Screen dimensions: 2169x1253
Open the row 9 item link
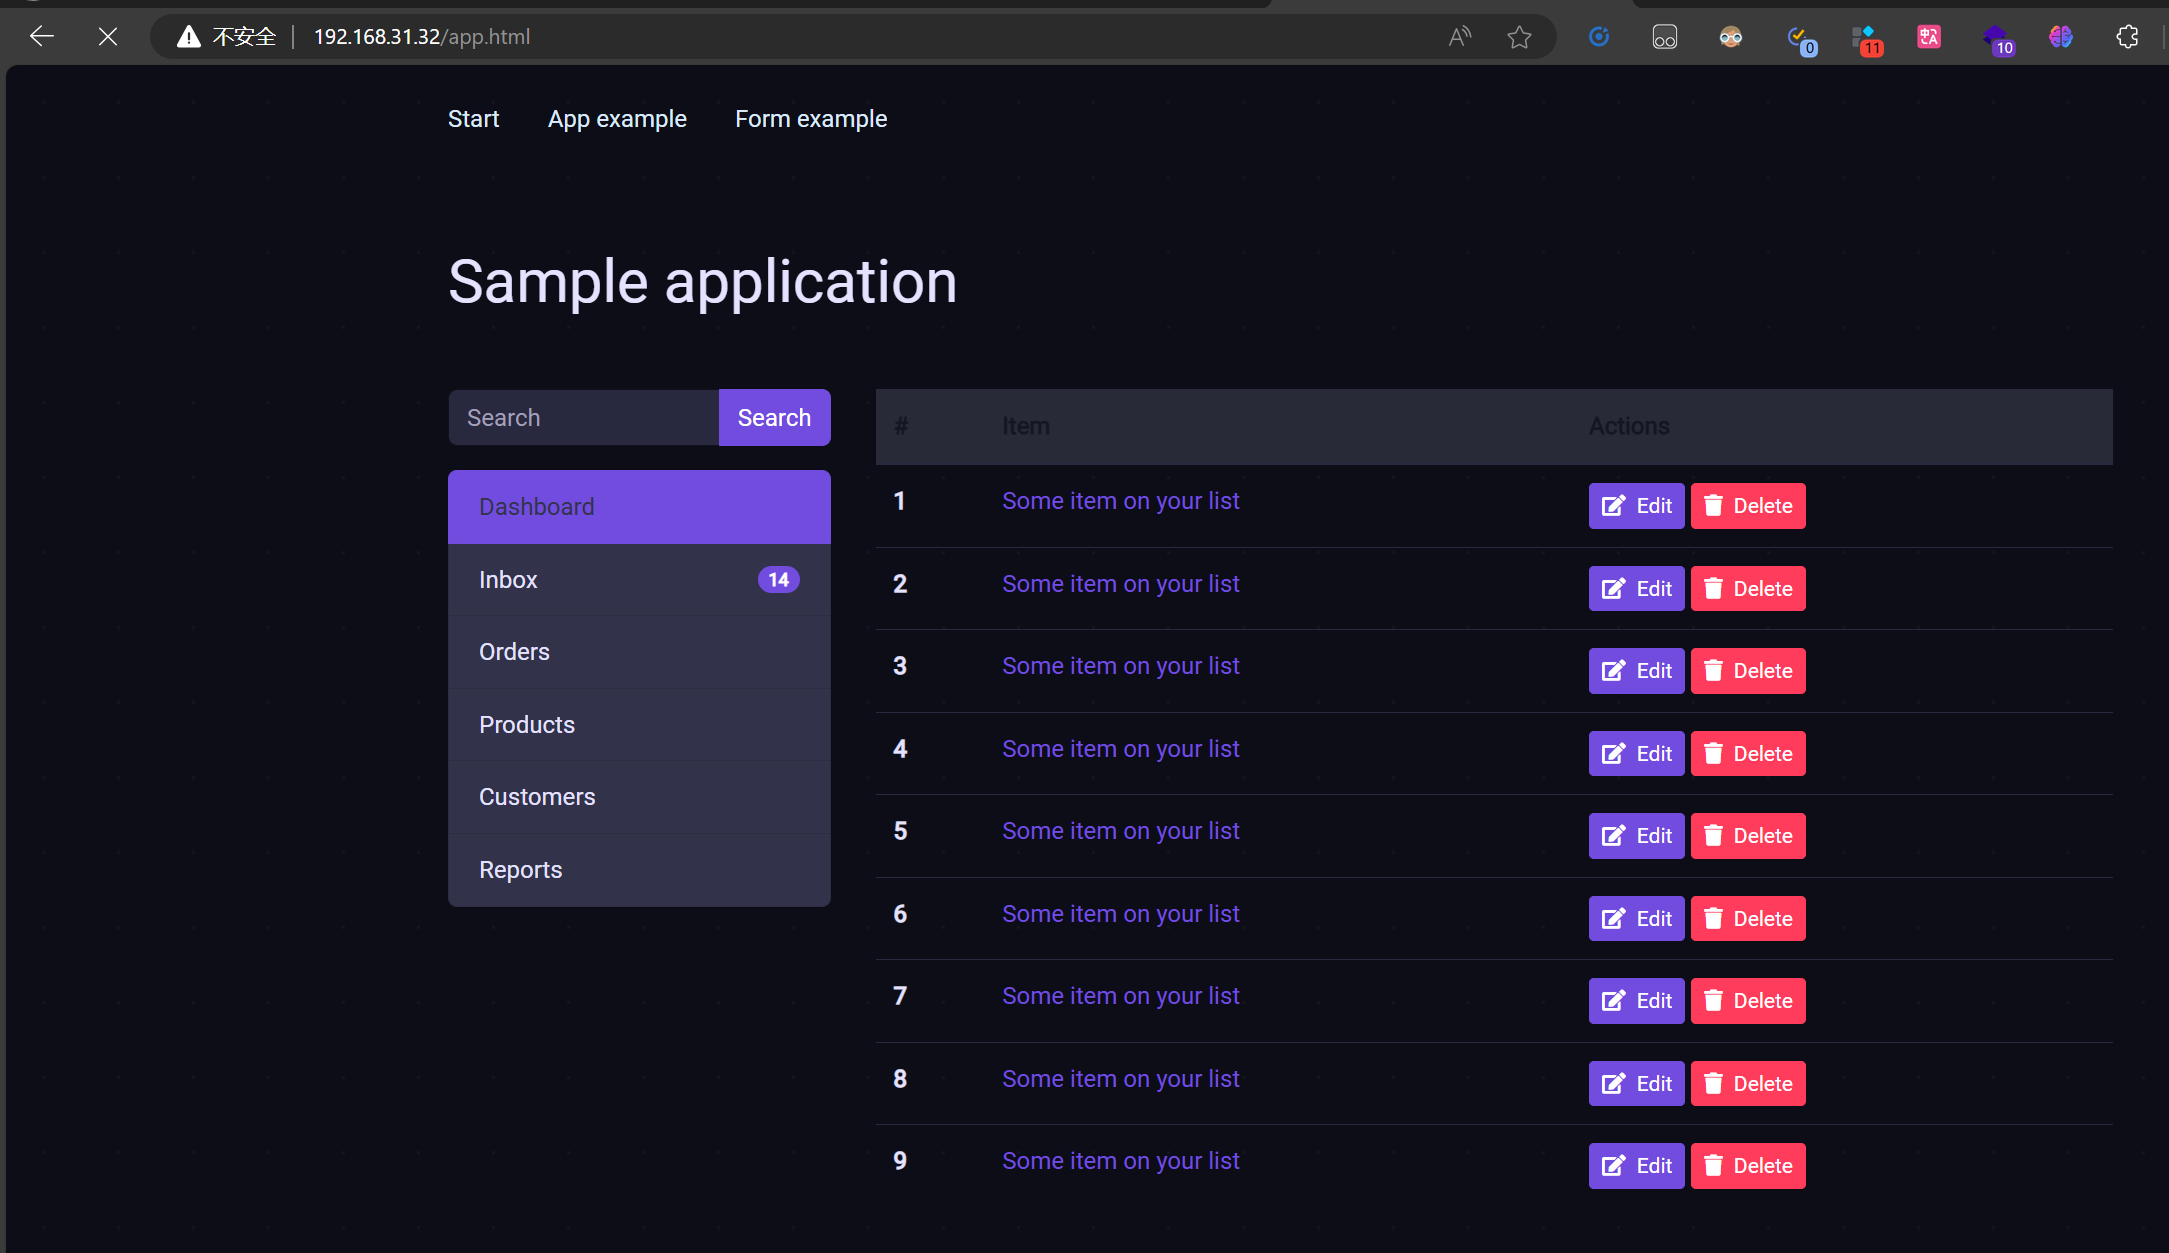1121,1161
